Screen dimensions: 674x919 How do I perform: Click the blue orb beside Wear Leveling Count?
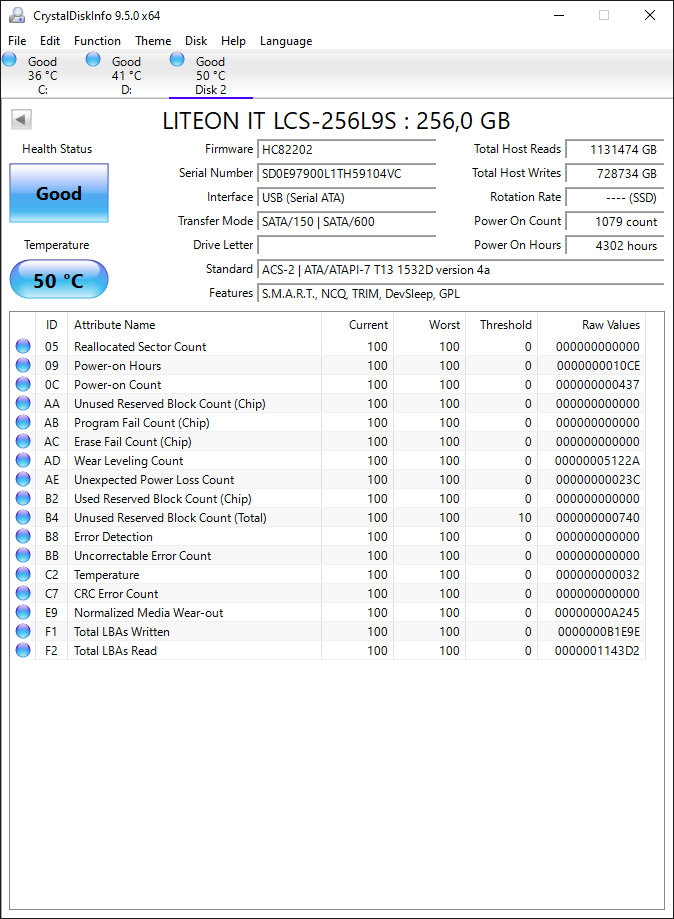23,460
